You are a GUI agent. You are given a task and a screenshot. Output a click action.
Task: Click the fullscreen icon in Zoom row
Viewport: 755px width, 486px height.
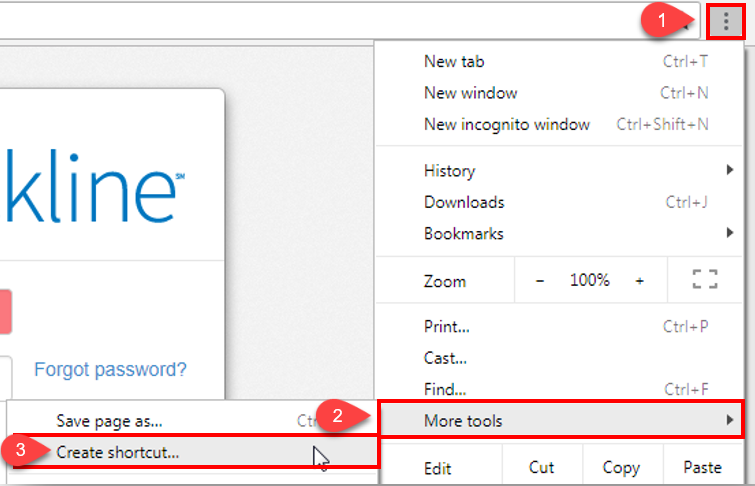pyautogui.click(x=705, y=281)
